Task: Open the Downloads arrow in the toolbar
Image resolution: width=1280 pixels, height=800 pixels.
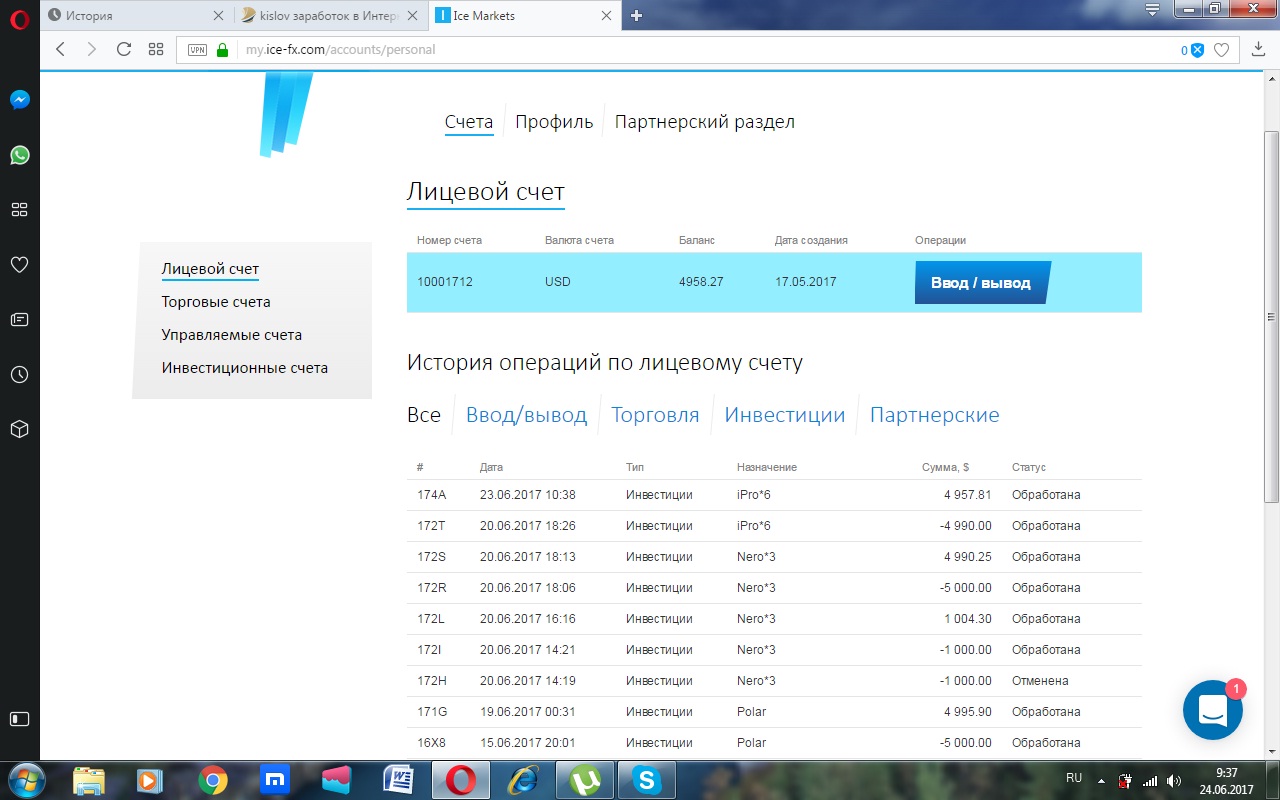Action: point(1259,49)
